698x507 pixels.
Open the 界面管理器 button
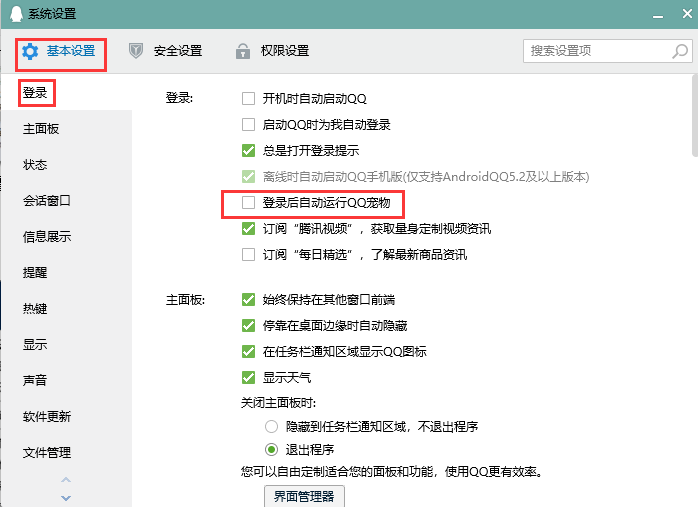304,496
